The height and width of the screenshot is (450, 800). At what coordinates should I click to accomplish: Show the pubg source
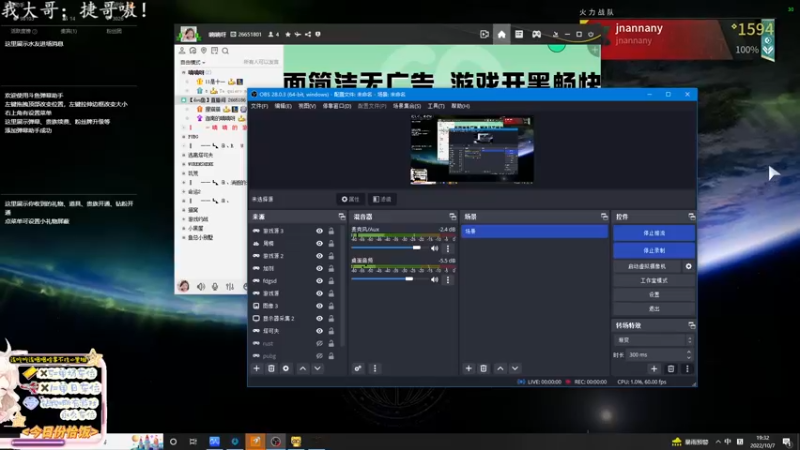[319, 356]
